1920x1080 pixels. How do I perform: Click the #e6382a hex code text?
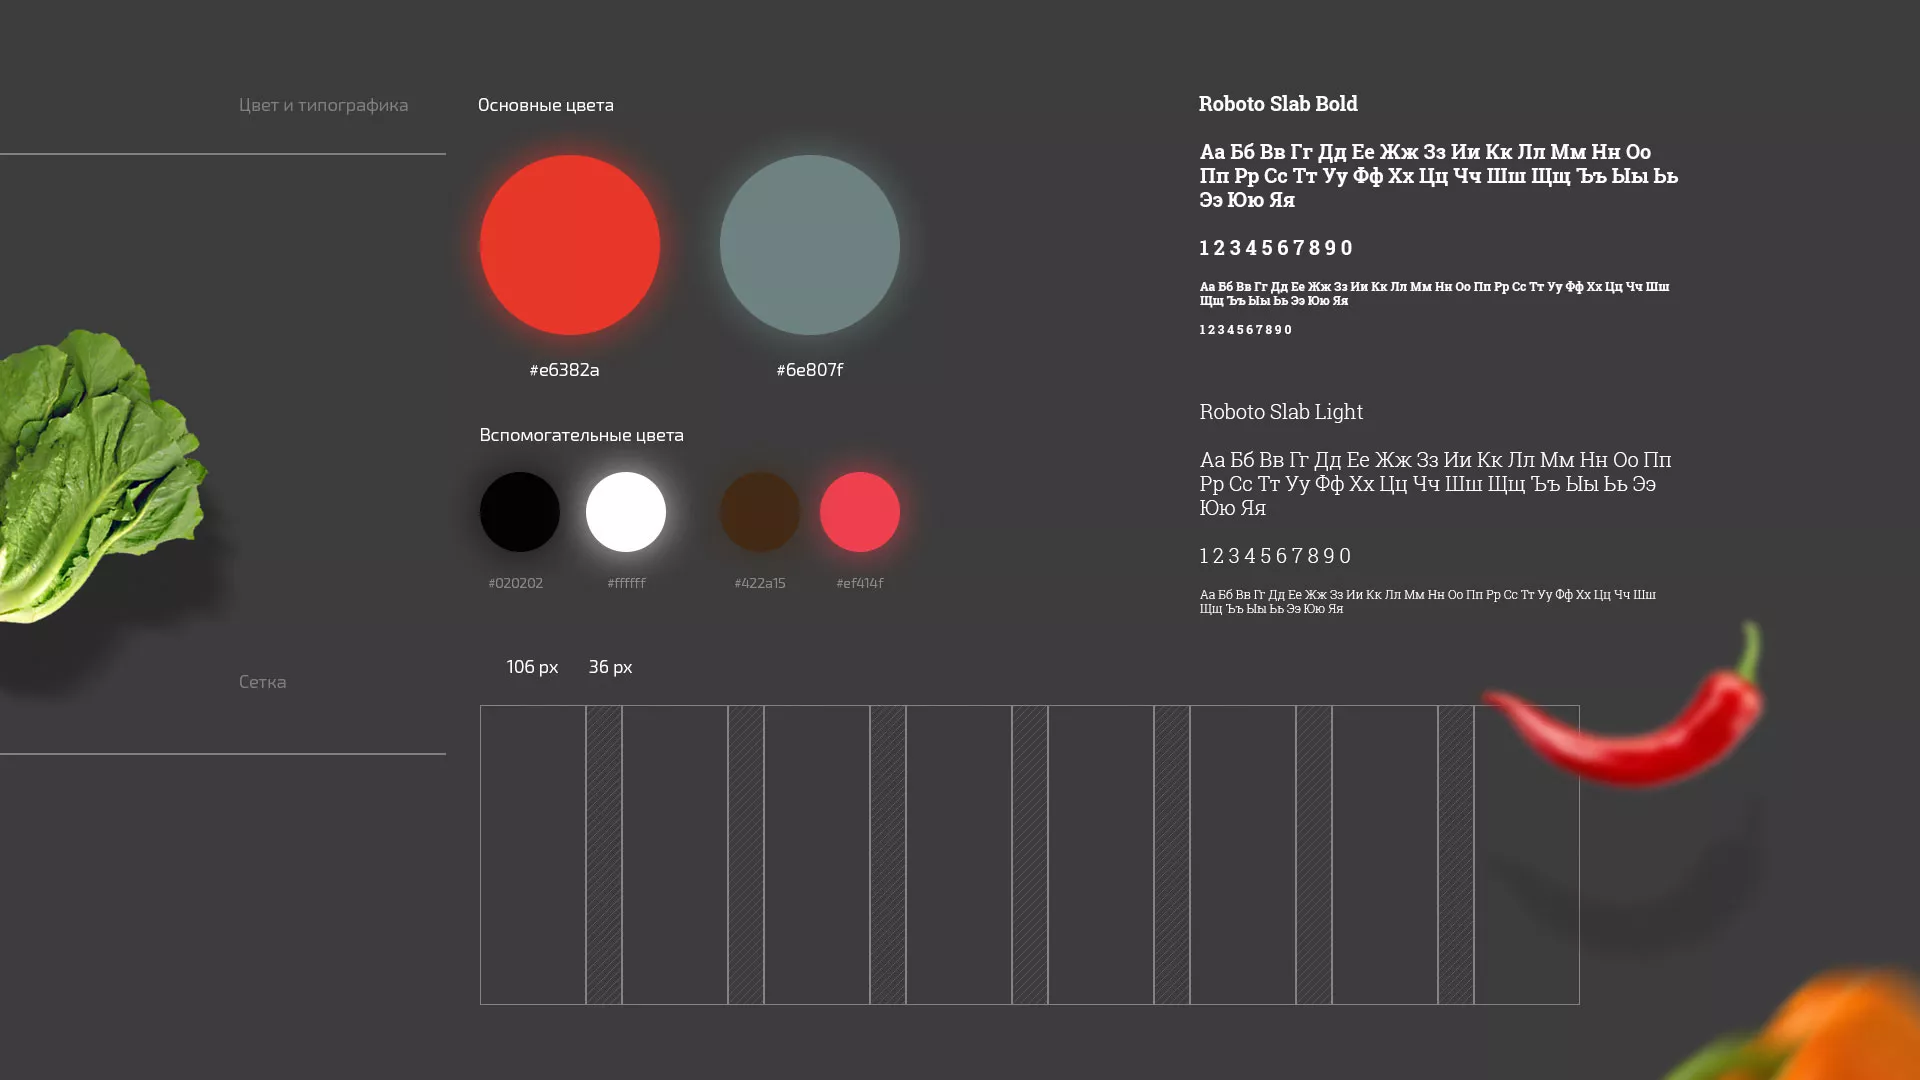click(x=564, y=370)
